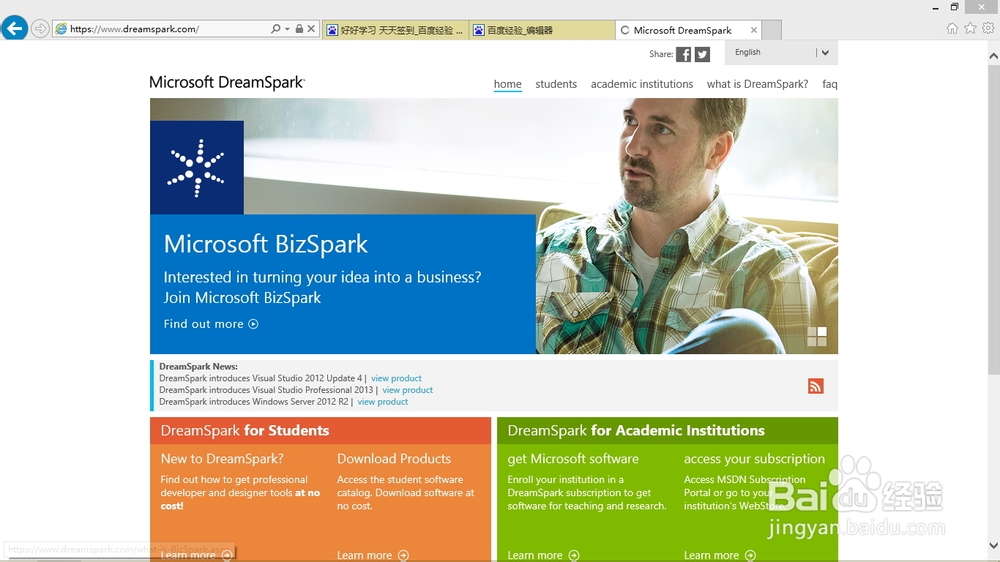1000x562 pixels.
Task: View product for Visual Studio Professional 2013
Action: pos(408,390)
